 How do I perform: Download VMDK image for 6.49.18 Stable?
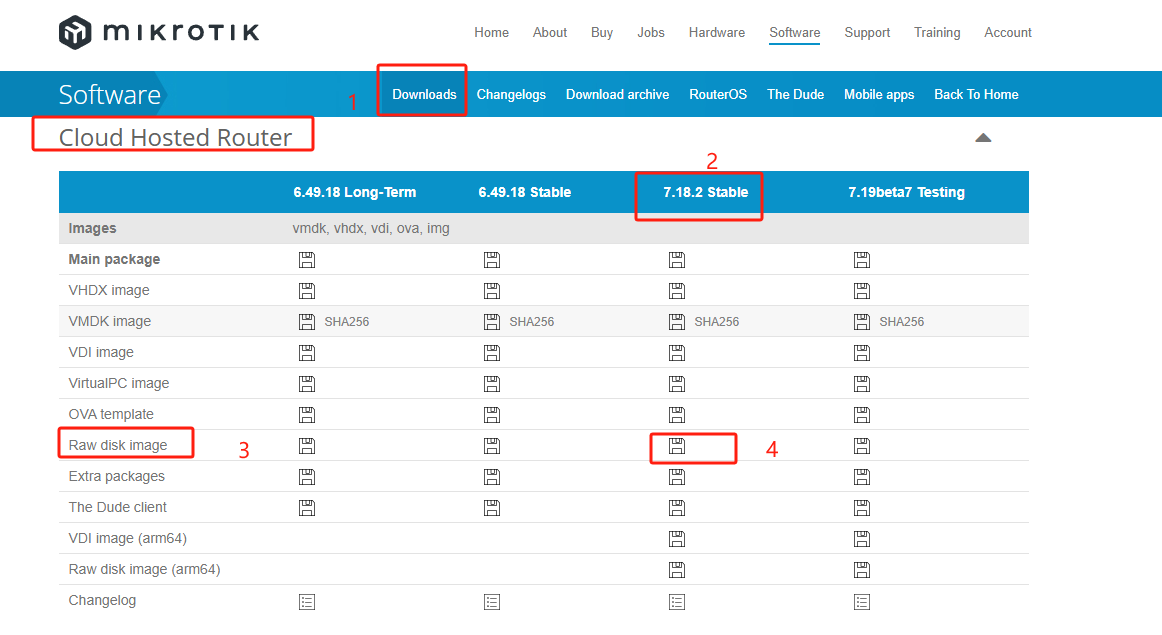pos(492,322)
